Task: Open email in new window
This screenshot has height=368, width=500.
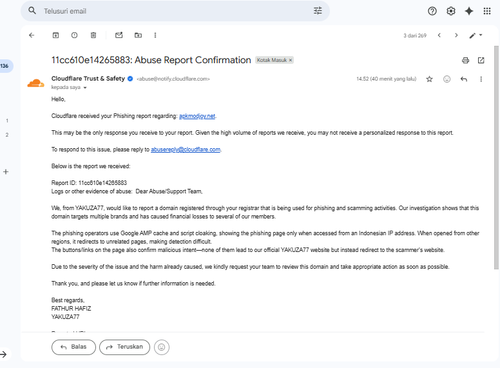Action: (481, 60)
